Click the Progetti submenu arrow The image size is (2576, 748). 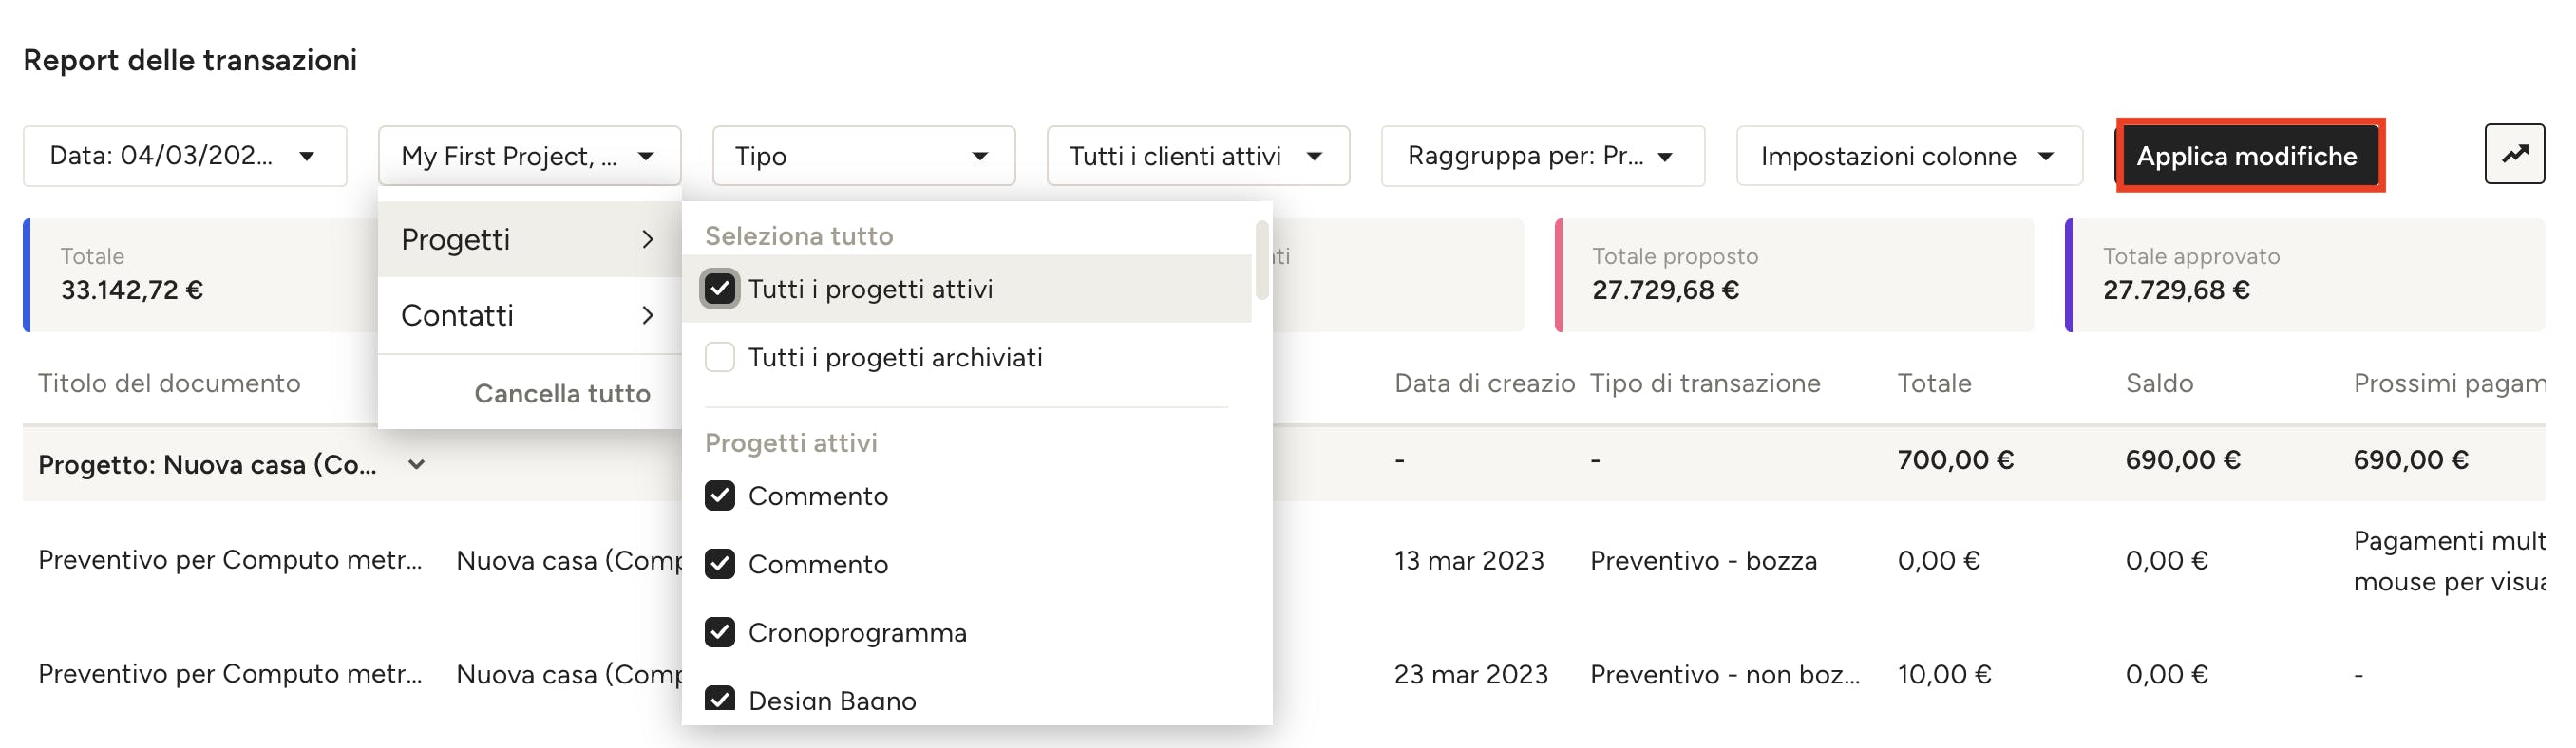pyautogui.click(x=648, y=239)
